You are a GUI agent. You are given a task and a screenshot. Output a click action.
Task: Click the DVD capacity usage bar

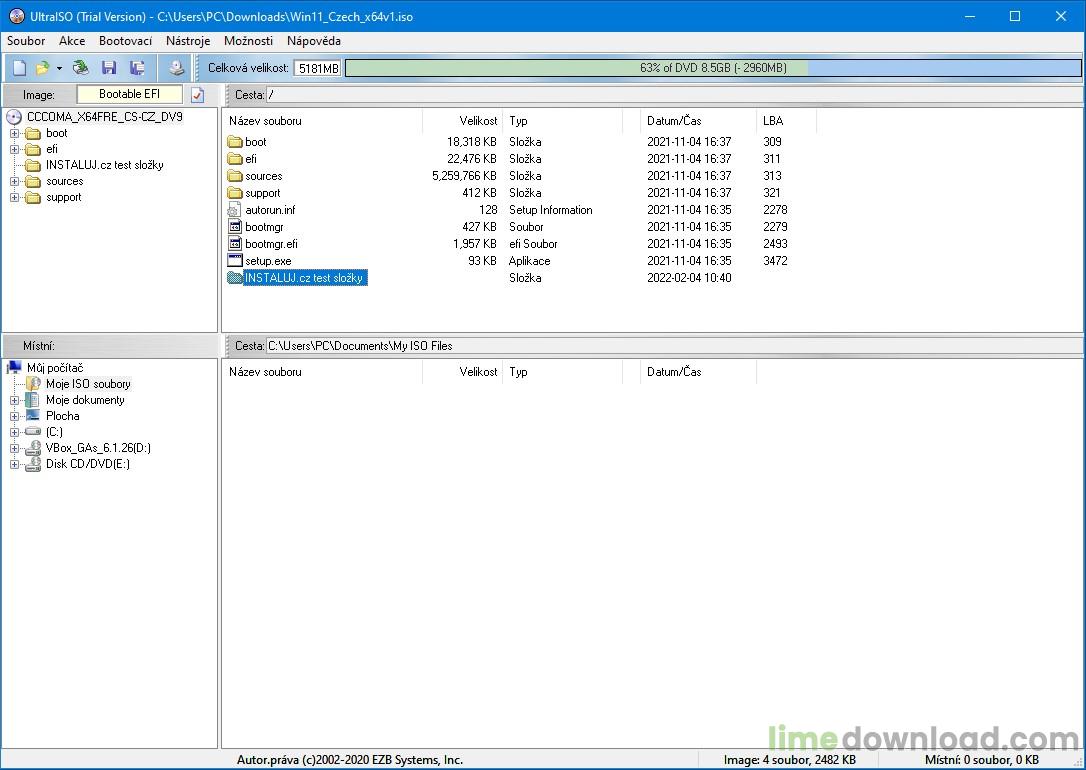(x=712, y=68)
